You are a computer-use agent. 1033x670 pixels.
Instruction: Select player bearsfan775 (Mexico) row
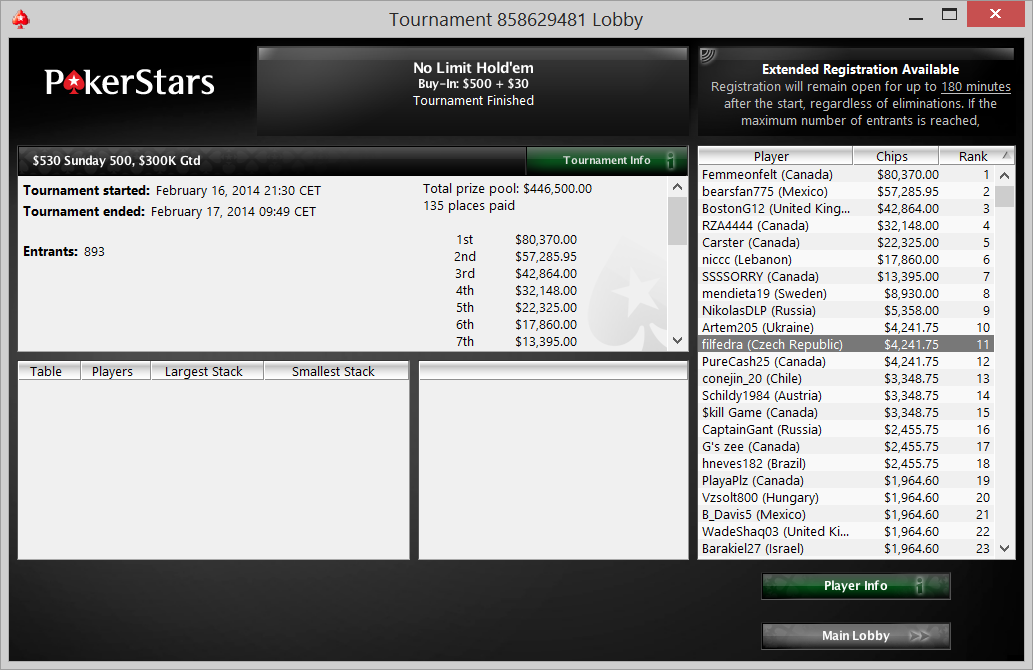click(x=846, y=192)
